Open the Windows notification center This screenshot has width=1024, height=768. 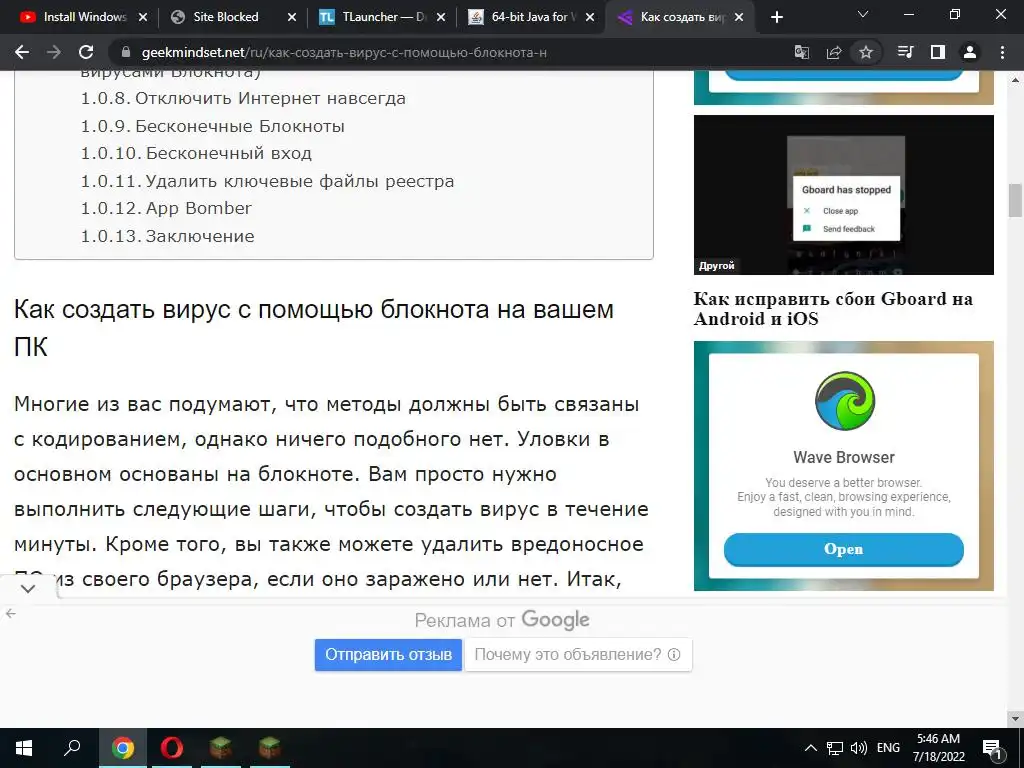pos(993,750)
